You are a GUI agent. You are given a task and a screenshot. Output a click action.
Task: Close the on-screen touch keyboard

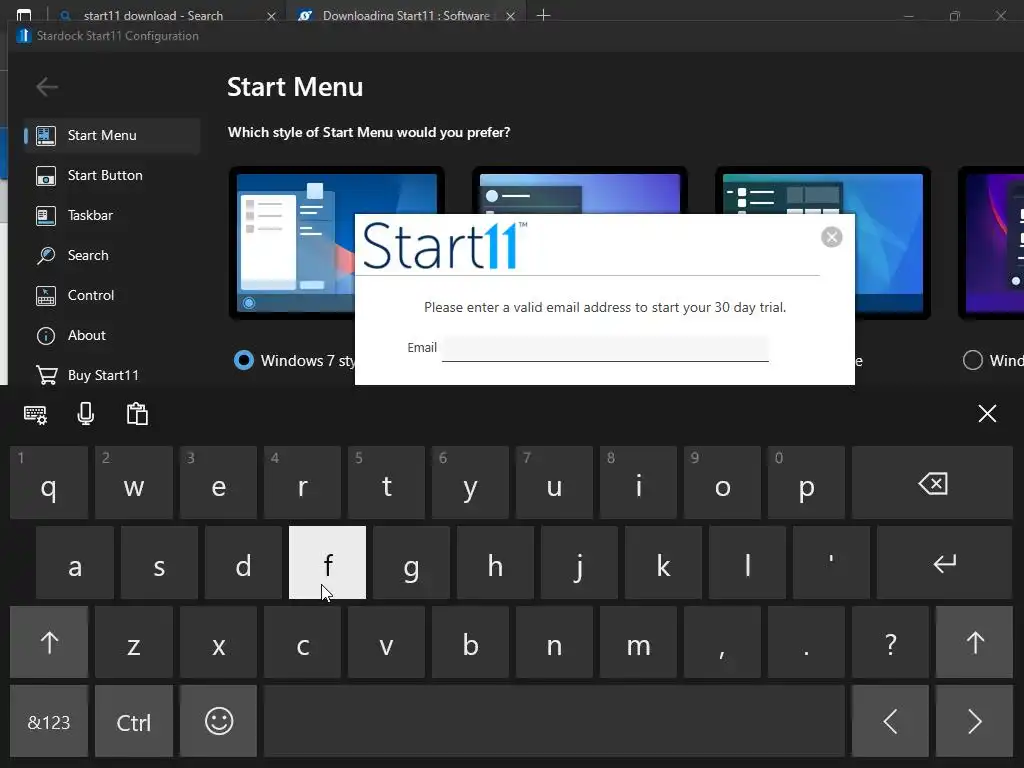(987, 413)
